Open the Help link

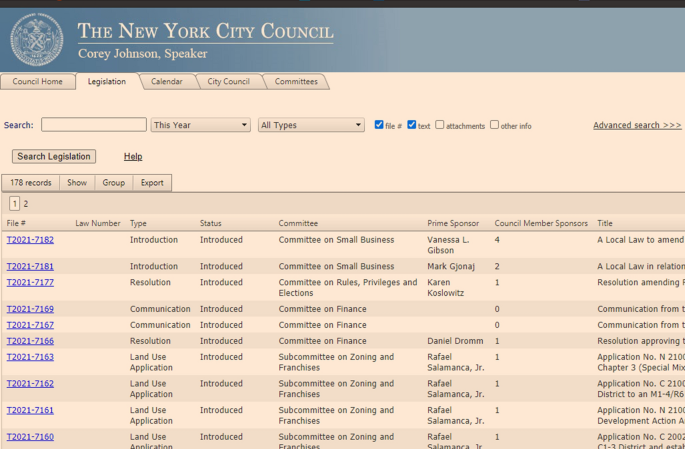(133, 156)
